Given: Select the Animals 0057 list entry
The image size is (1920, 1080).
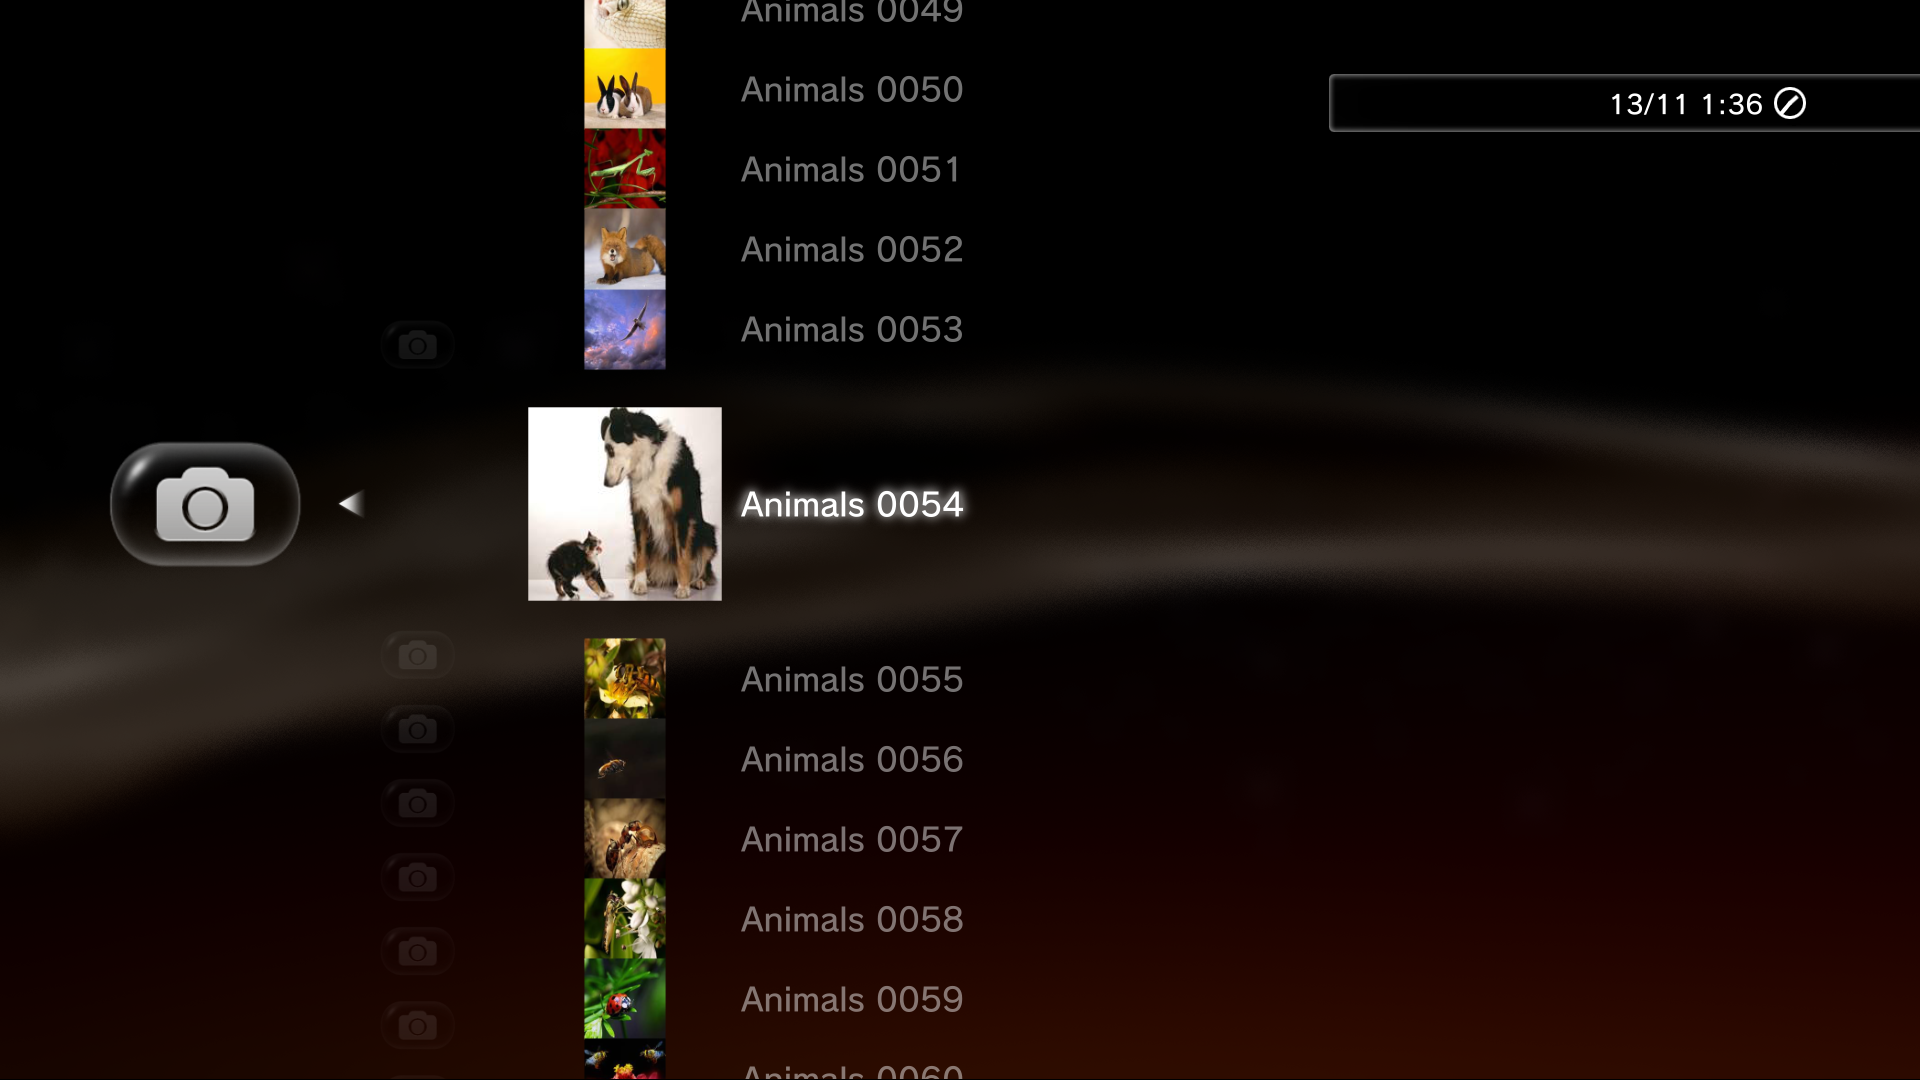Looking at the screenshot, I should [852, 840].
